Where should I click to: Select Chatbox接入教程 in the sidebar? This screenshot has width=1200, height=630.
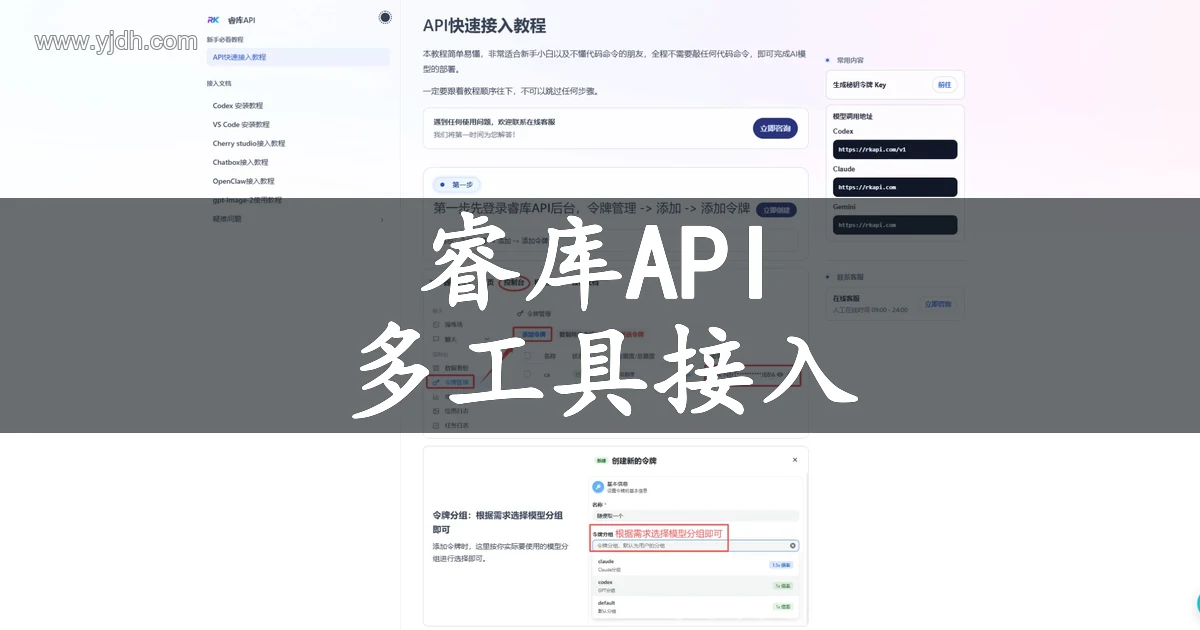(241, 162)
